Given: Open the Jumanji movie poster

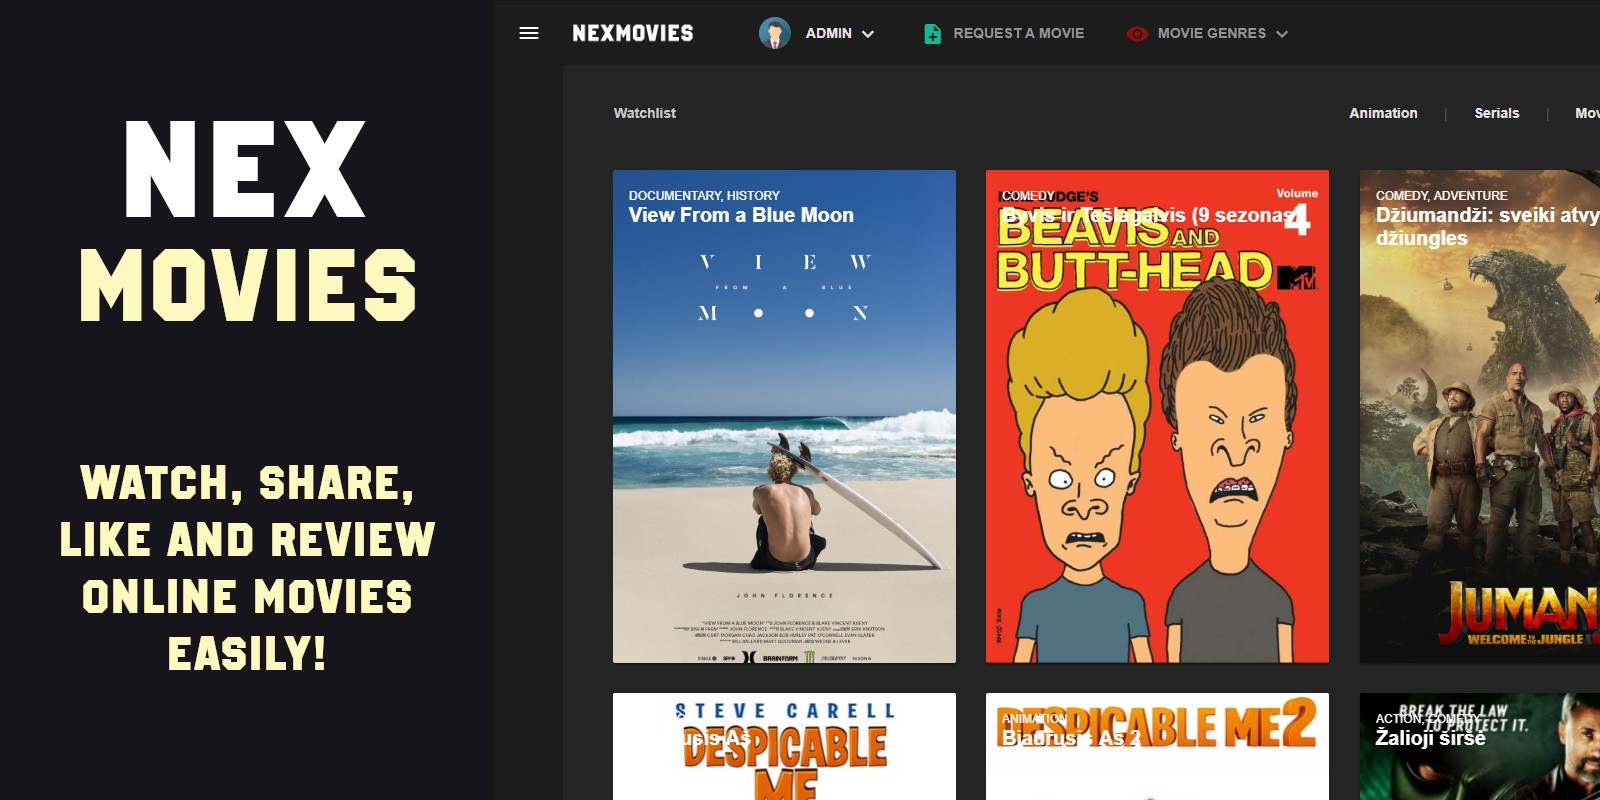Looking at the screenshot, I should click(1480, 416).
